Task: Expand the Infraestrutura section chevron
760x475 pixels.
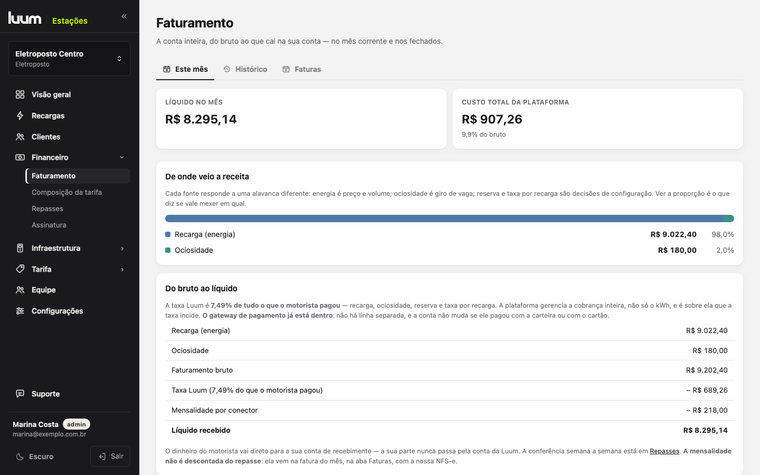Action: (x=122, y=249)
